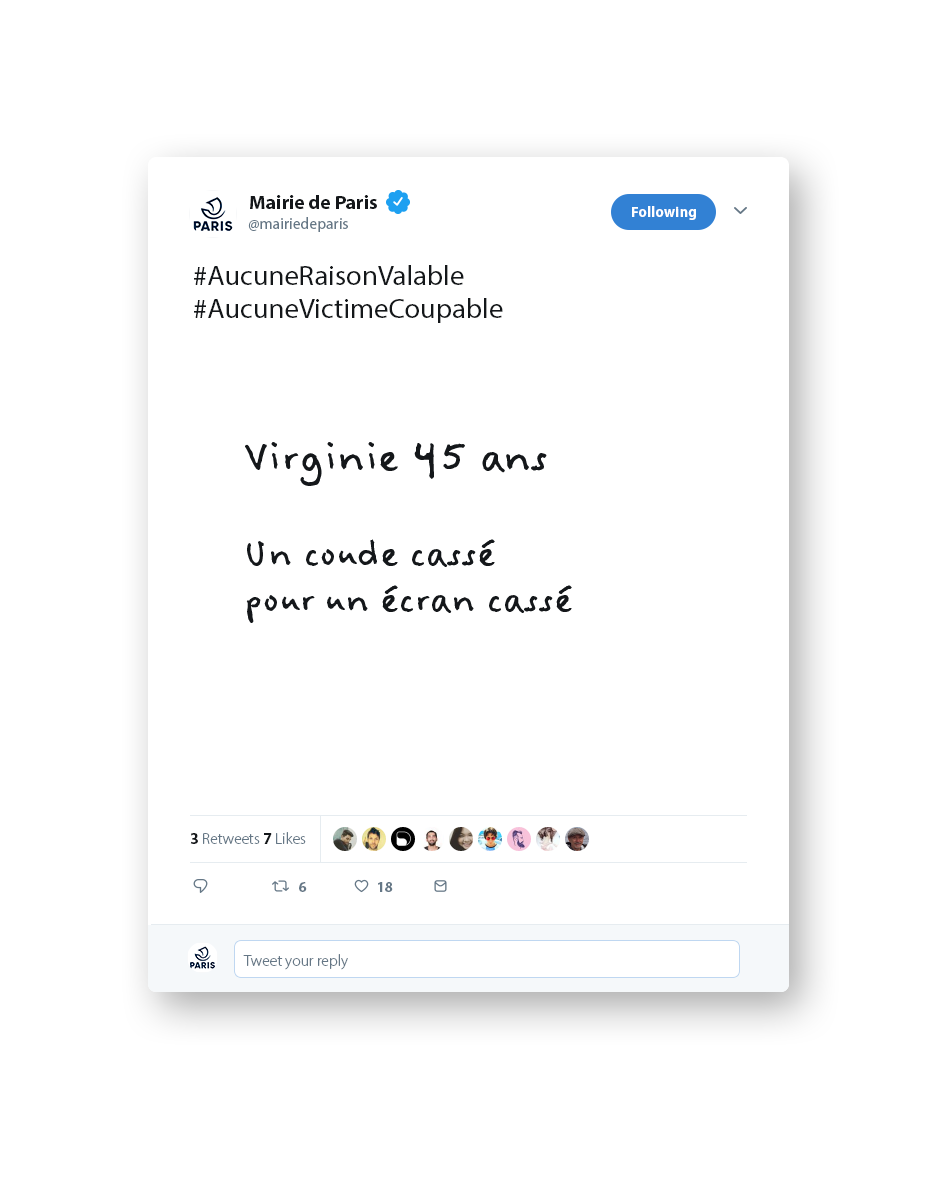The image size is (931, 1200).
Task: Open the black circular liker avatar
Action: point(403,839)
